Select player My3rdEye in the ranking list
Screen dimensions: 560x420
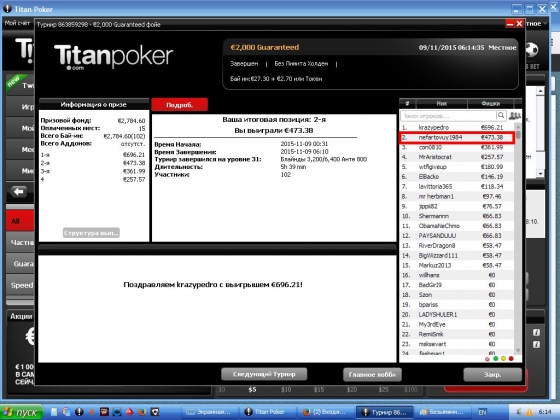coord(457,325)
